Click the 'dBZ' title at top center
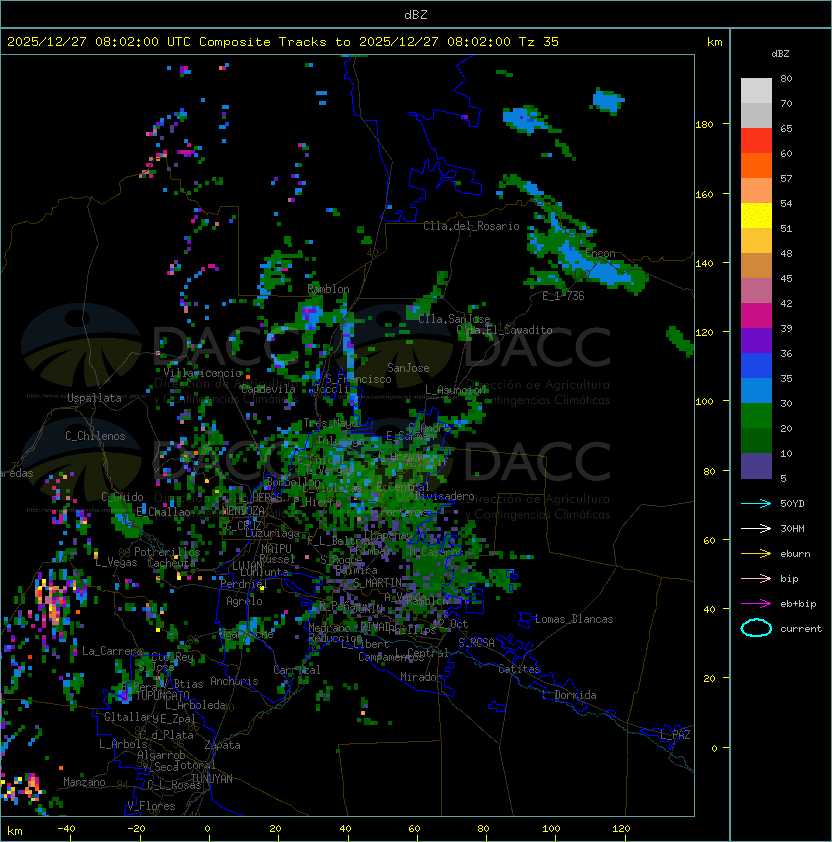 click(x=416, y=14)
